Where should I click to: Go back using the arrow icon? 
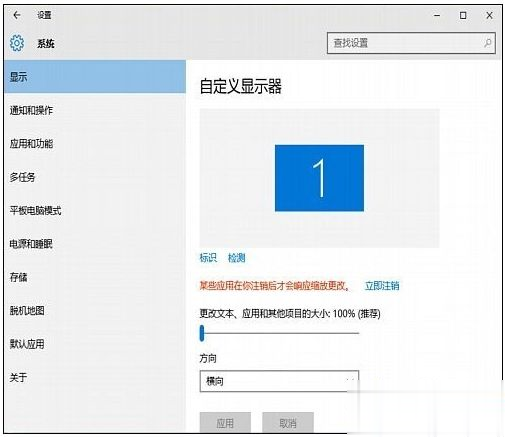(17, 15)
